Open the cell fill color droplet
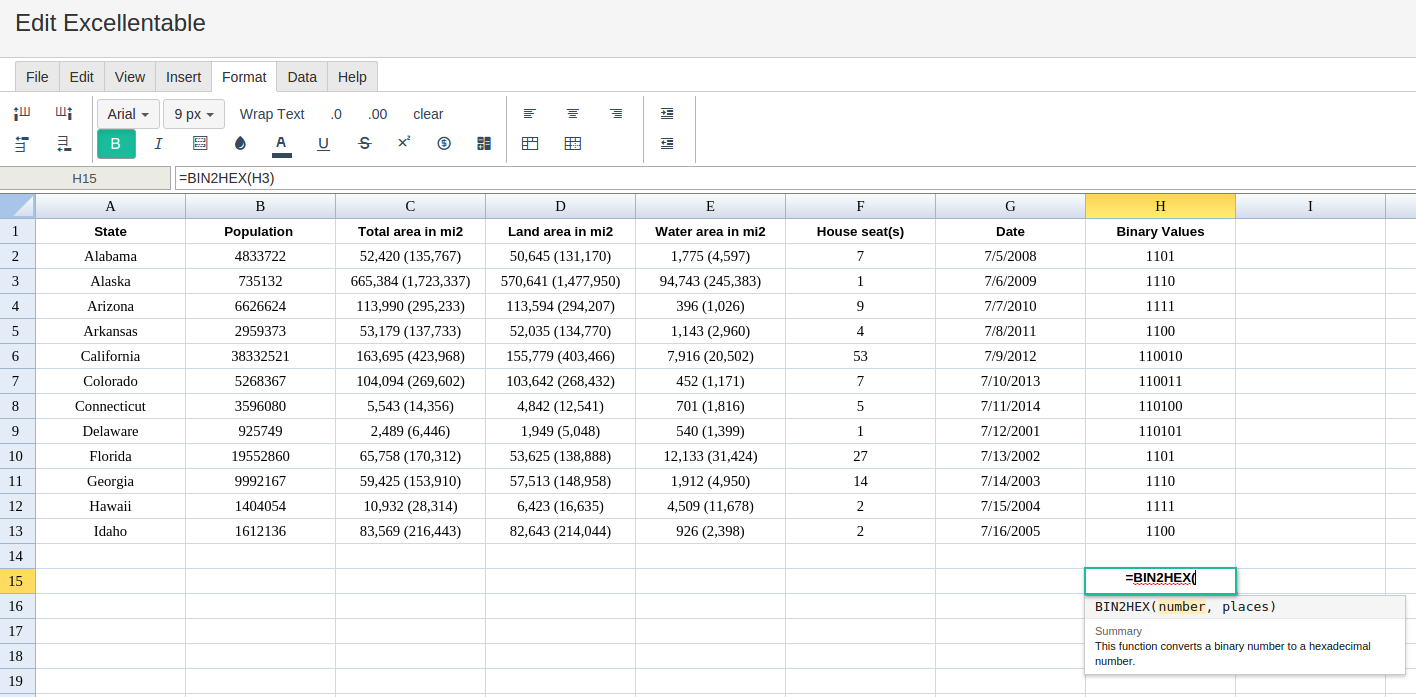Viewport: 1416px width, 697px height. click(240, 144)
